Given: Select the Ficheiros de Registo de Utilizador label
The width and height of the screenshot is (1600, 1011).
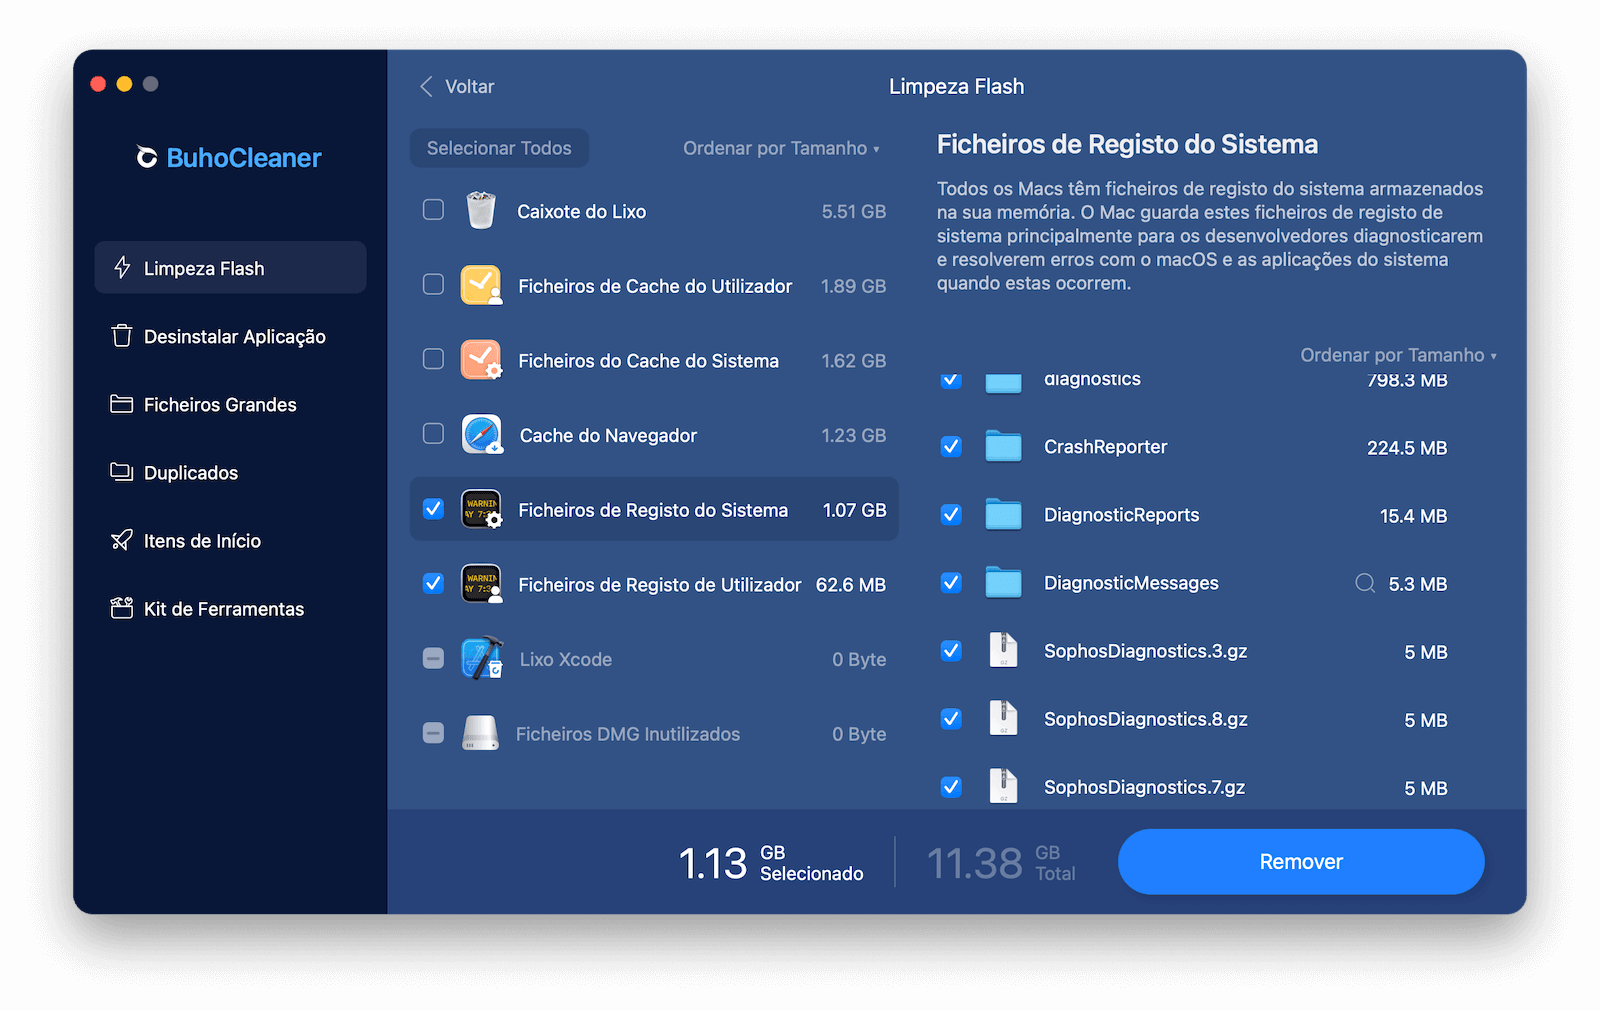Looking at the screenshot, I should tap(659, 584).
